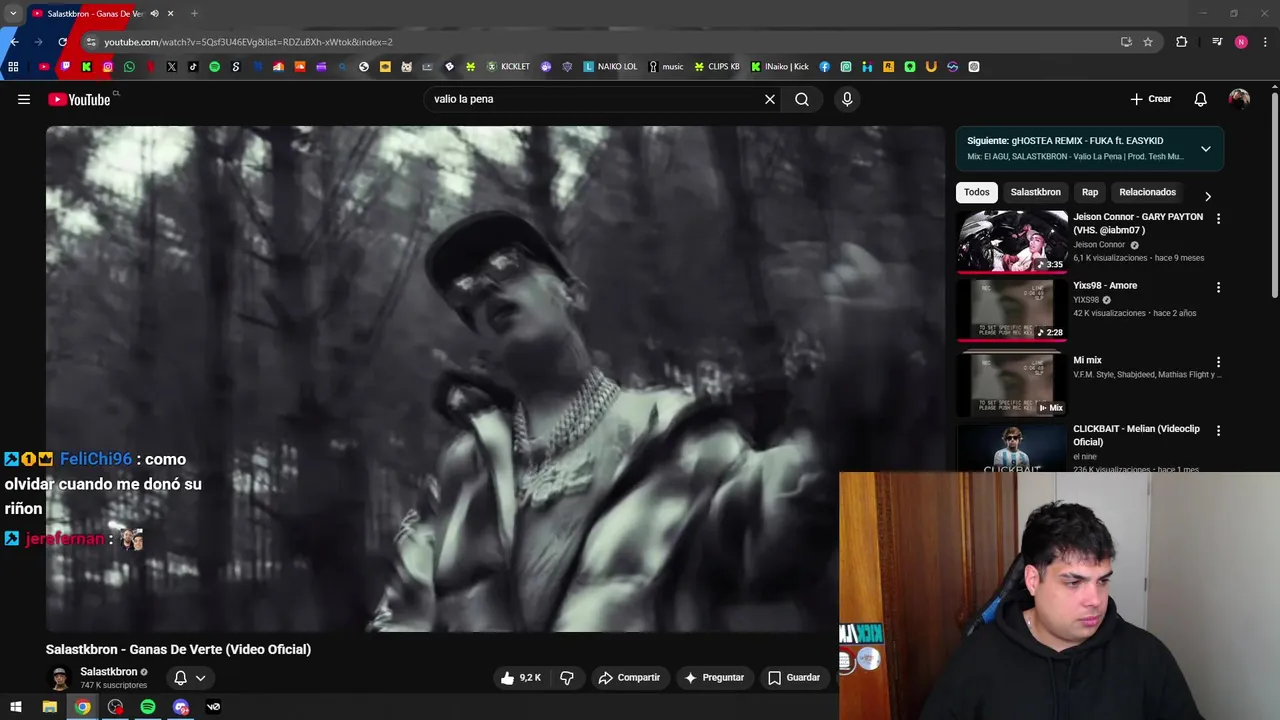The image size is (1280, 720).
Task: Open notification preferences dropdown arrow
Action: (x=200, y=678)
